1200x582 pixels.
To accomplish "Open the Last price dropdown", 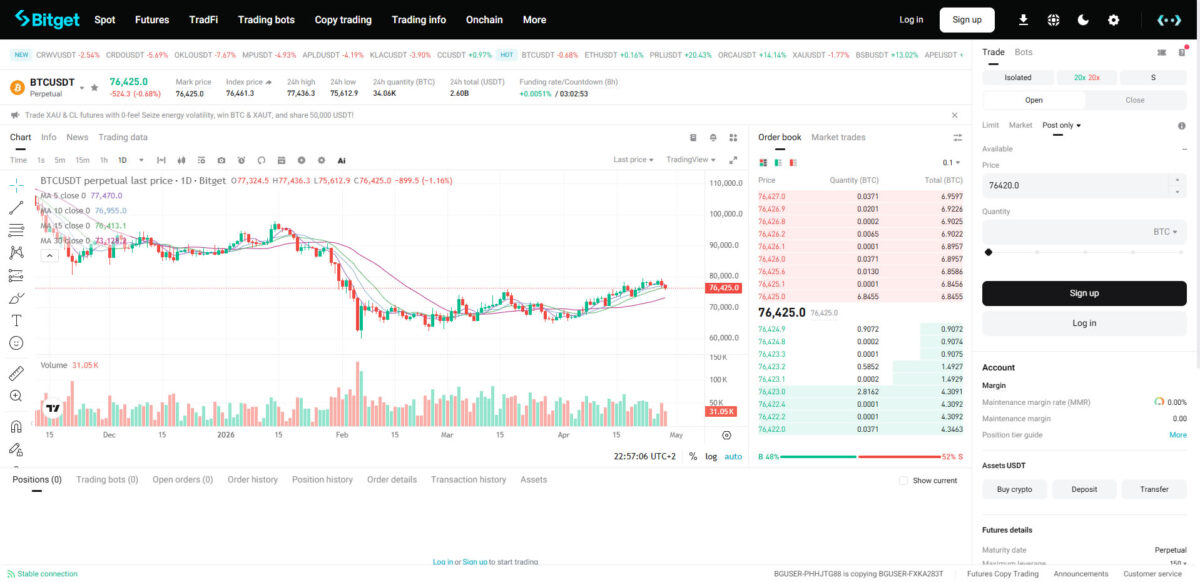I will pyautogui.click(x=633, y=160).
